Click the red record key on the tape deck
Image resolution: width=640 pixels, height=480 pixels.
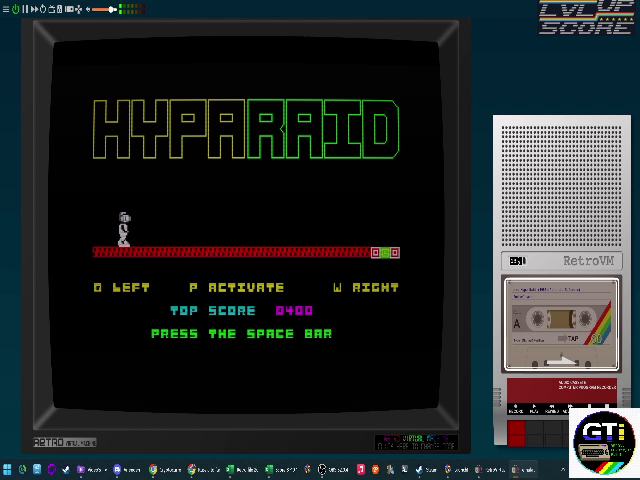tap(517, 433)
